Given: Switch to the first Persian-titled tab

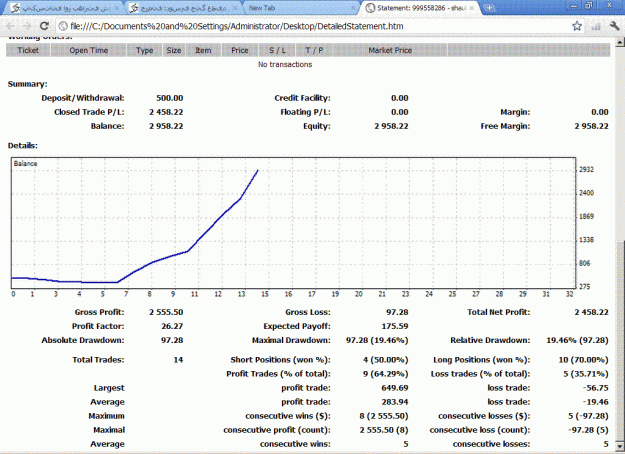Looking at the screenshot, I should (x=62, y=8).
